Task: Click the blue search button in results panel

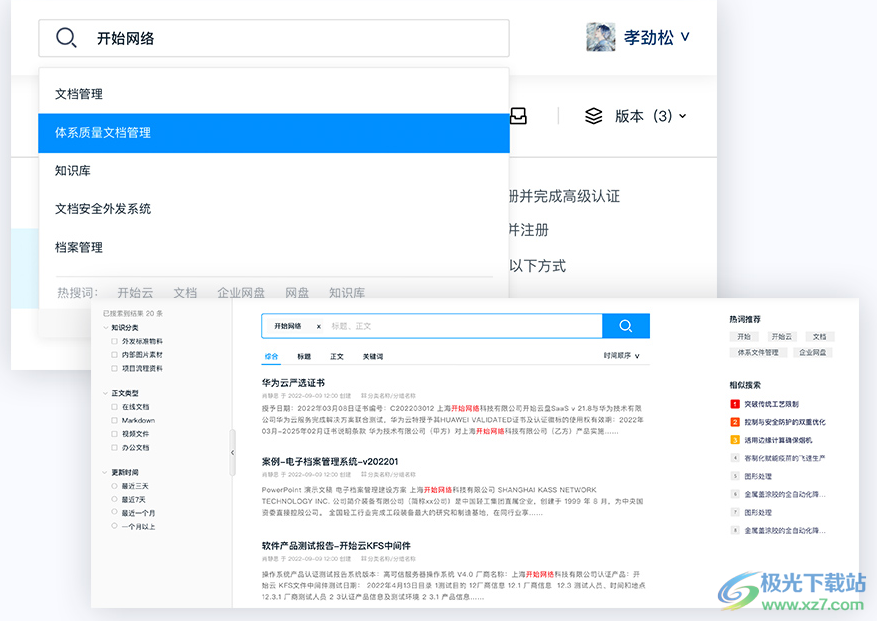Action: pyautogui.click(x=626, y=326)
